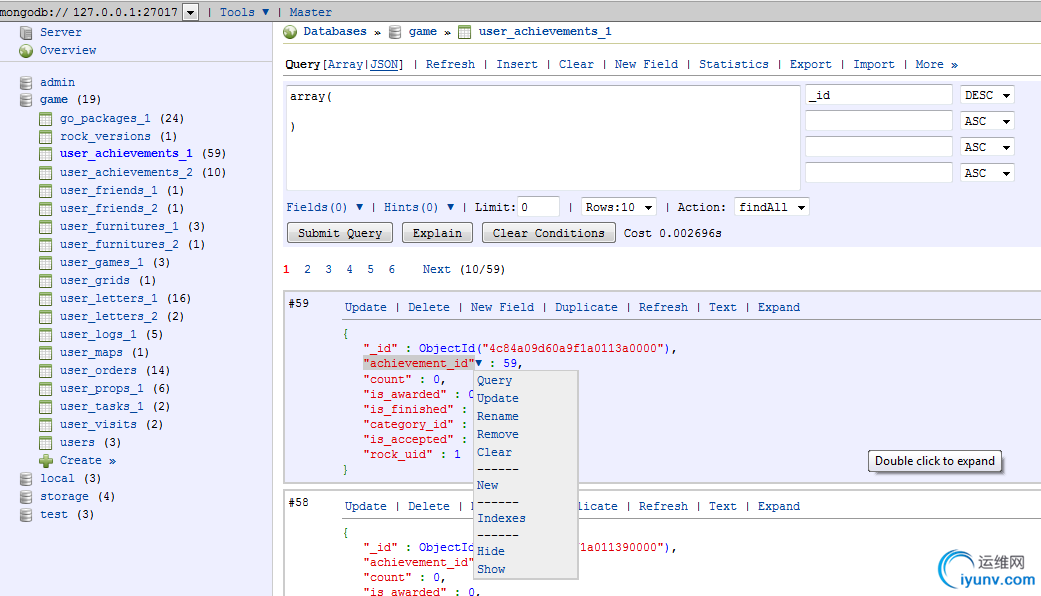Screen dimensions: 1041x596
Task: Open the user_visits collection in sidebar
Action: coord(98,425)
